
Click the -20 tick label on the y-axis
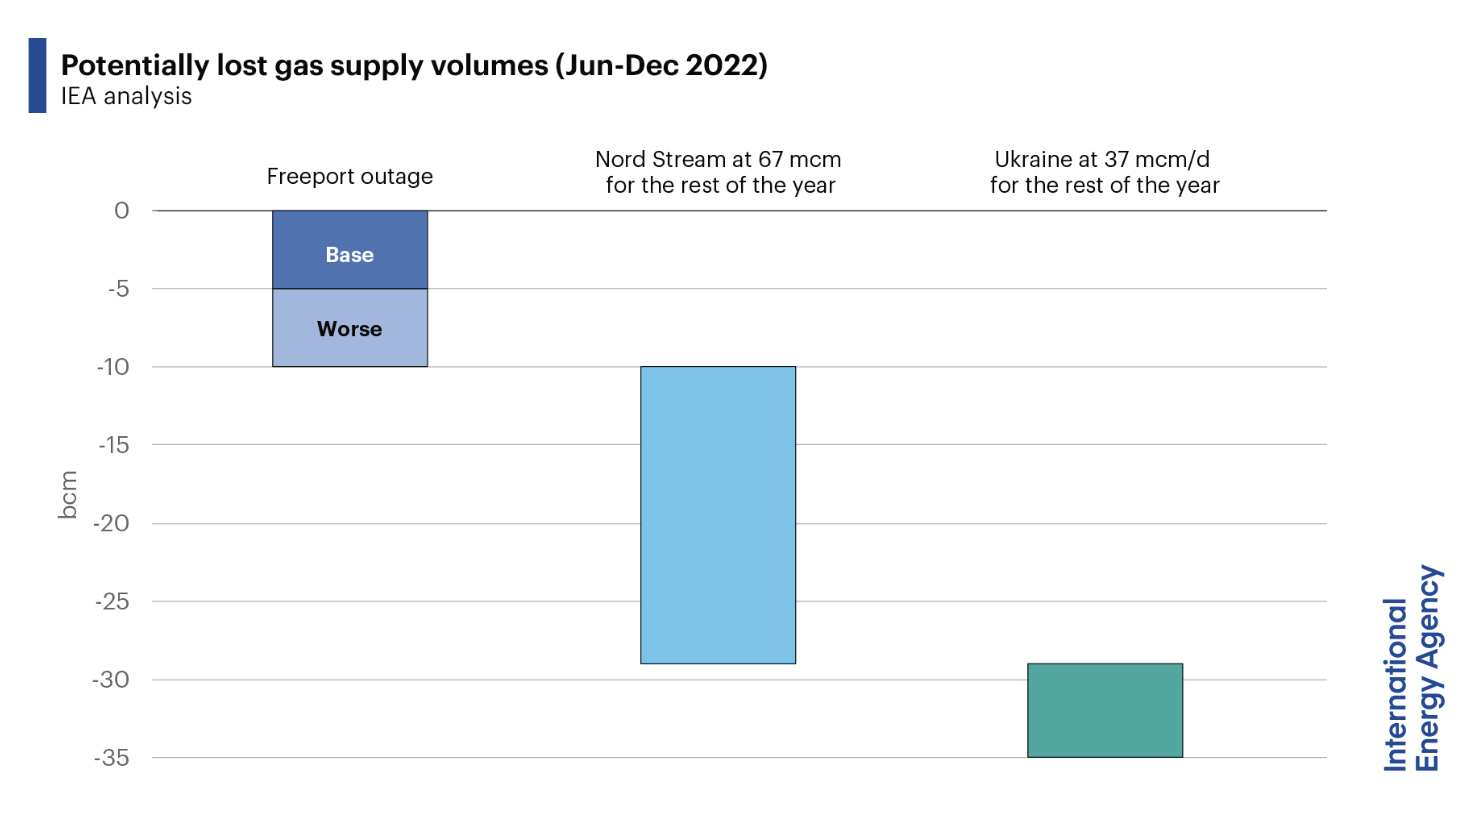[112, 523]
